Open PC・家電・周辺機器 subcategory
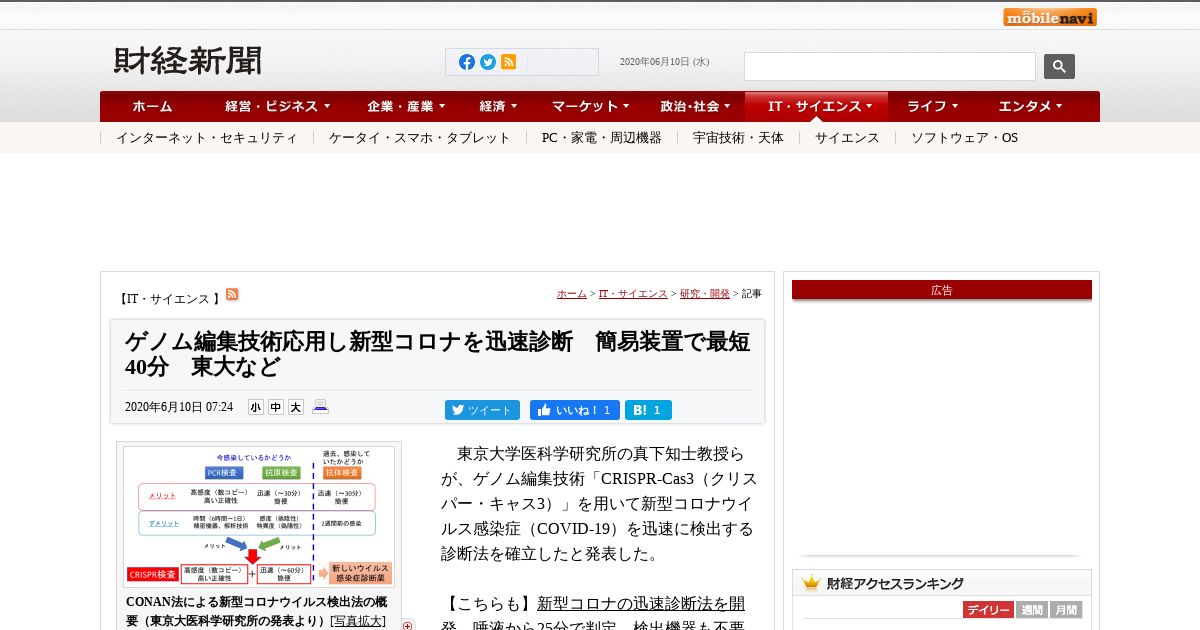 tap(602, 138)
